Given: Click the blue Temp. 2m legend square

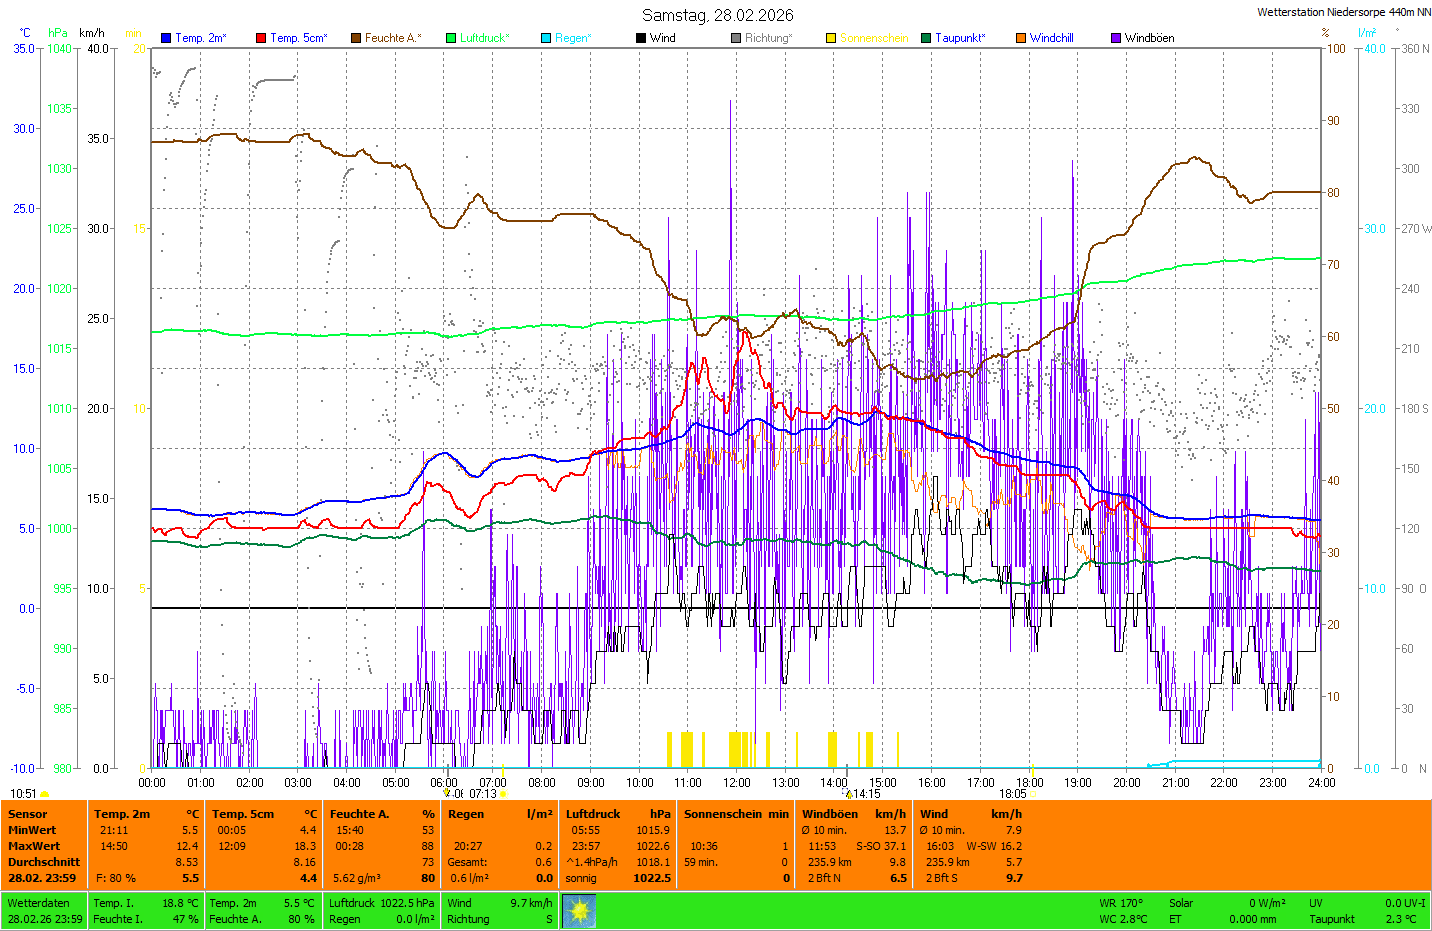Looking at the screenshot, I should 166,38.
